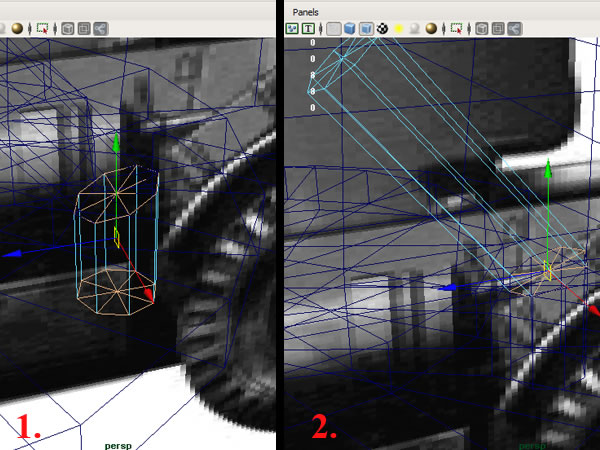Enable Smooth Shade All in viewport 2

(x=350, y=28)
